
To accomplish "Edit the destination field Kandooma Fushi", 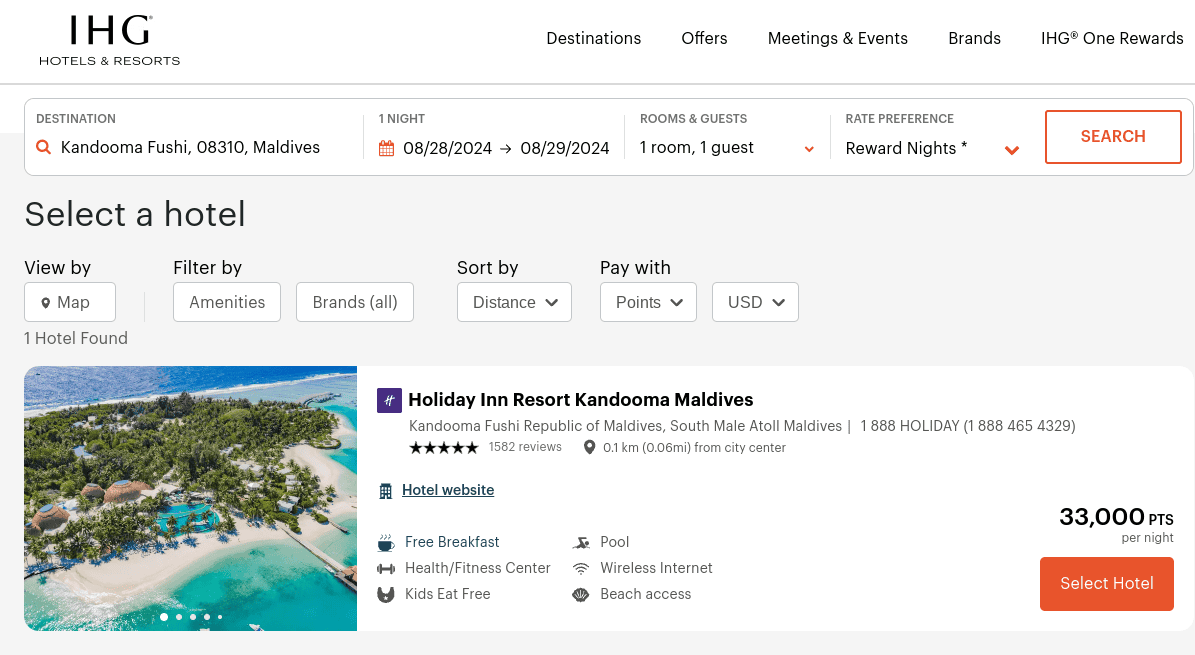I will [x=191, y=147].
